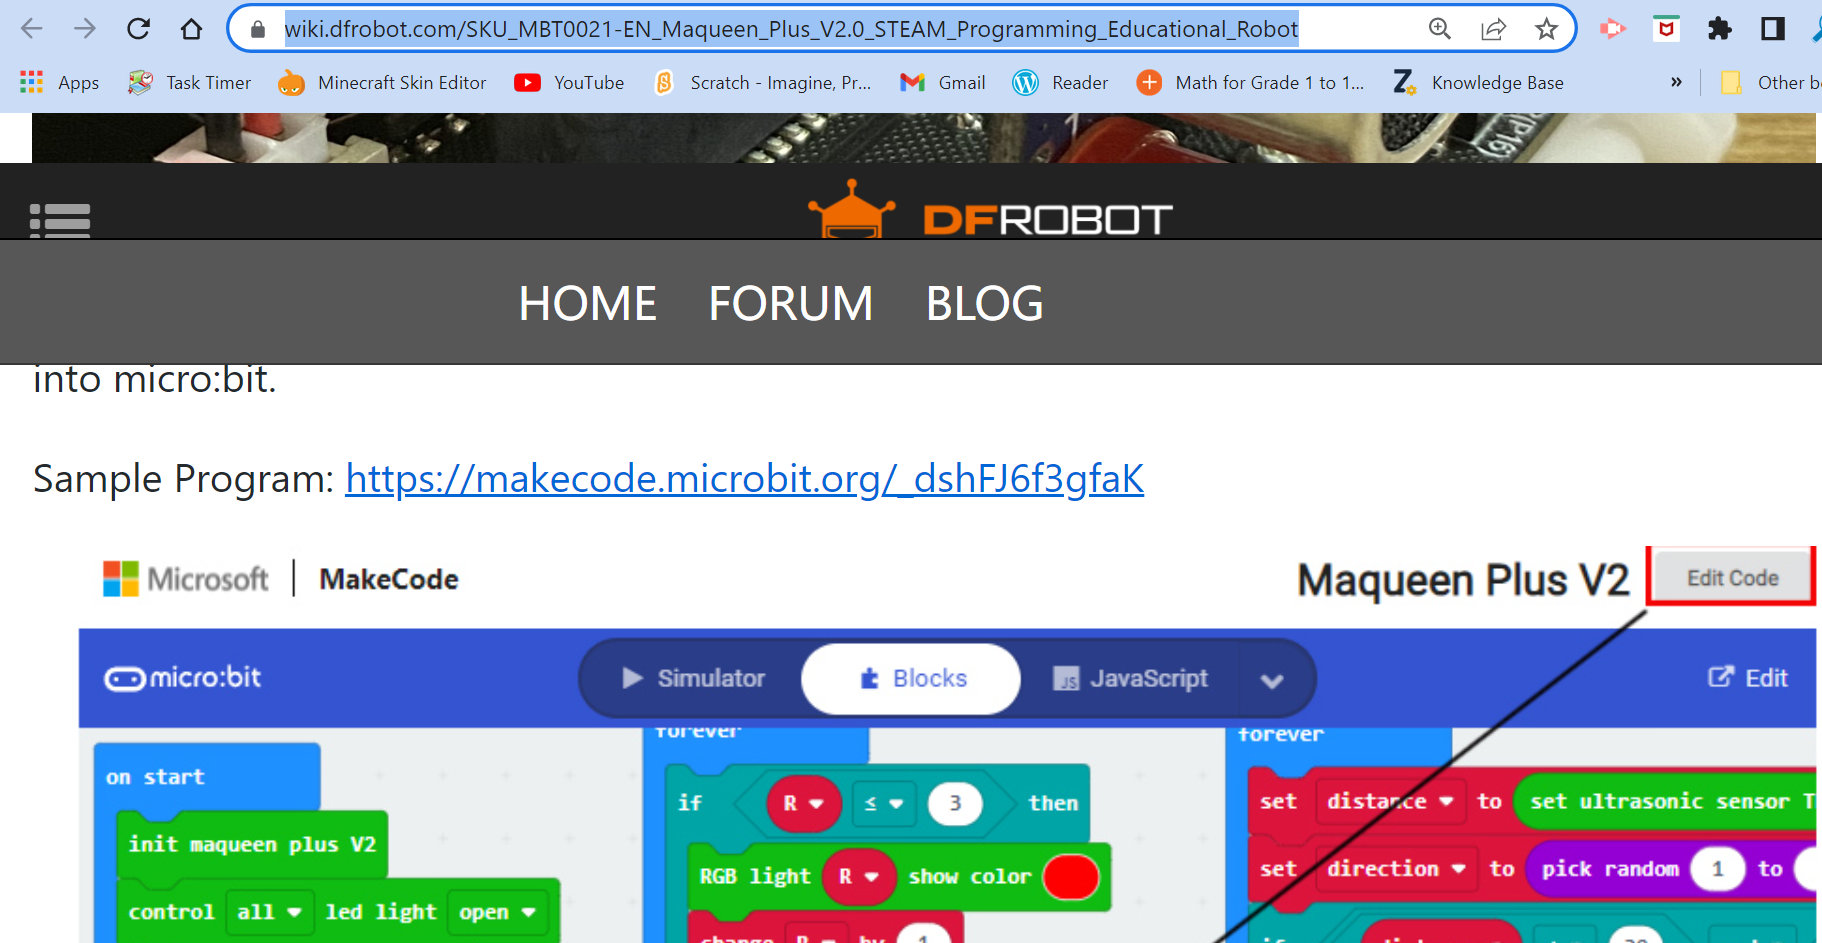Click the McAfee WebAdvisor extension icon
The height and width of the screenshot is (943, 1822).
point(1665,29)
